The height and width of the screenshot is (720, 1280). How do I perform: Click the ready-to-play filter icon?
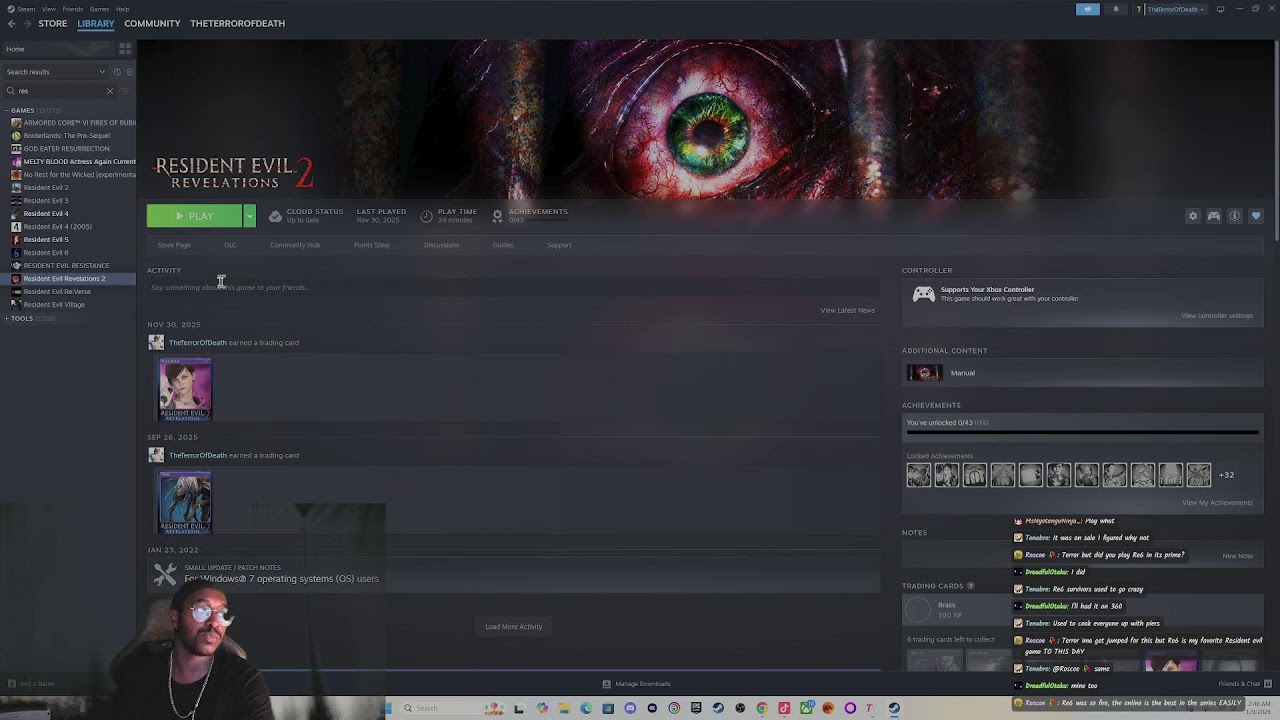pyautogui.click(x=129, y=72)
